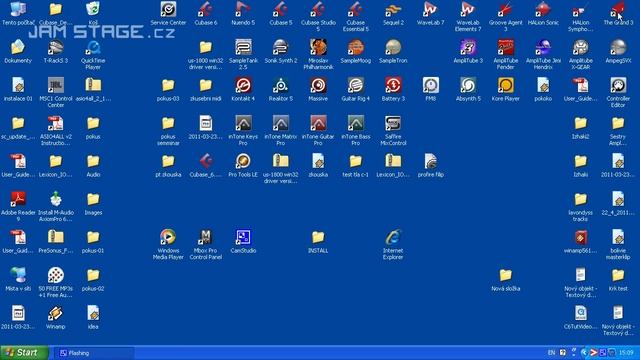Select the Cubase Essential 5 icon
640x360 pixels.
[x=356, y=9]
